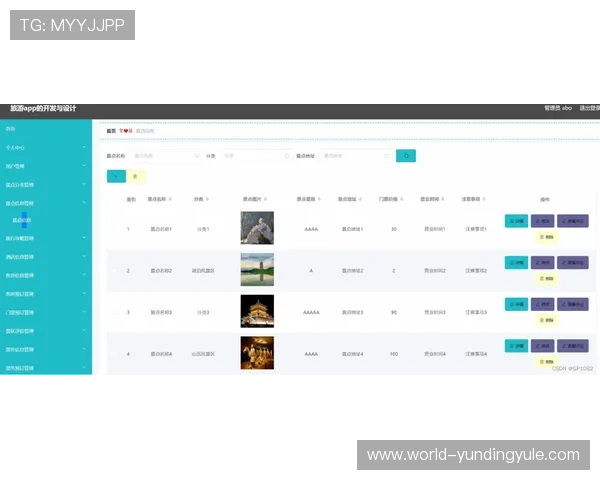The height and width of the screenshot is (480, 600).
Task: Toggle the select-all checkbox in table header
Action: pos(113,199)
